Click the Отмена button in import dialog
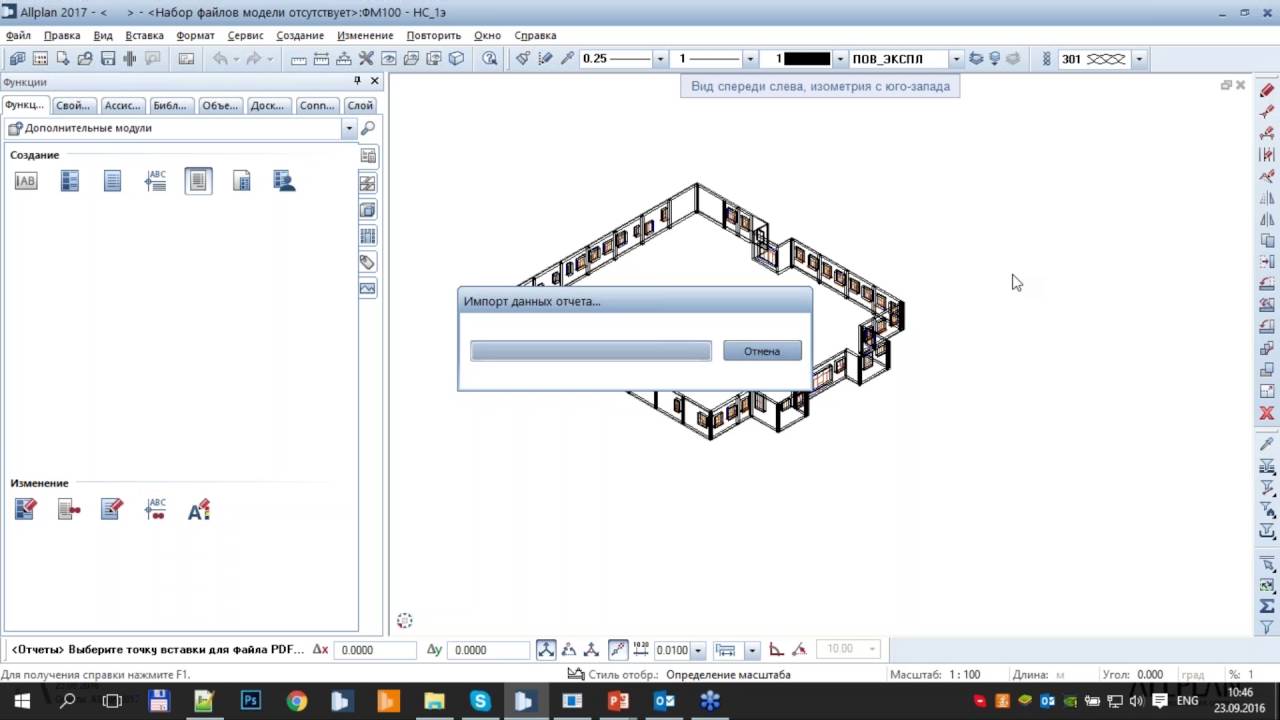 (762, 351)
